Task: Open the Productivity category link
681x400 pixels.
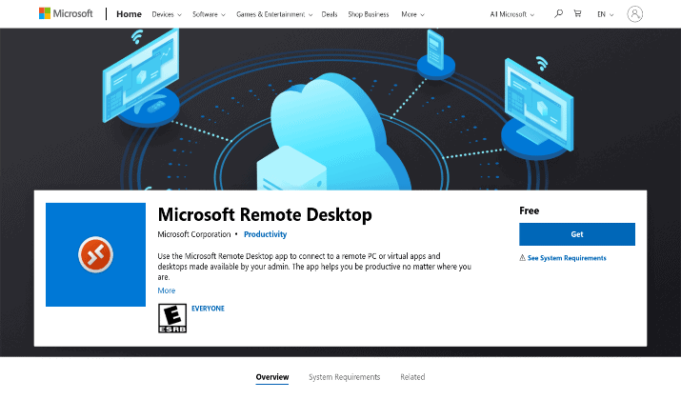Action: pyautogui.click(x=265, y=234)
